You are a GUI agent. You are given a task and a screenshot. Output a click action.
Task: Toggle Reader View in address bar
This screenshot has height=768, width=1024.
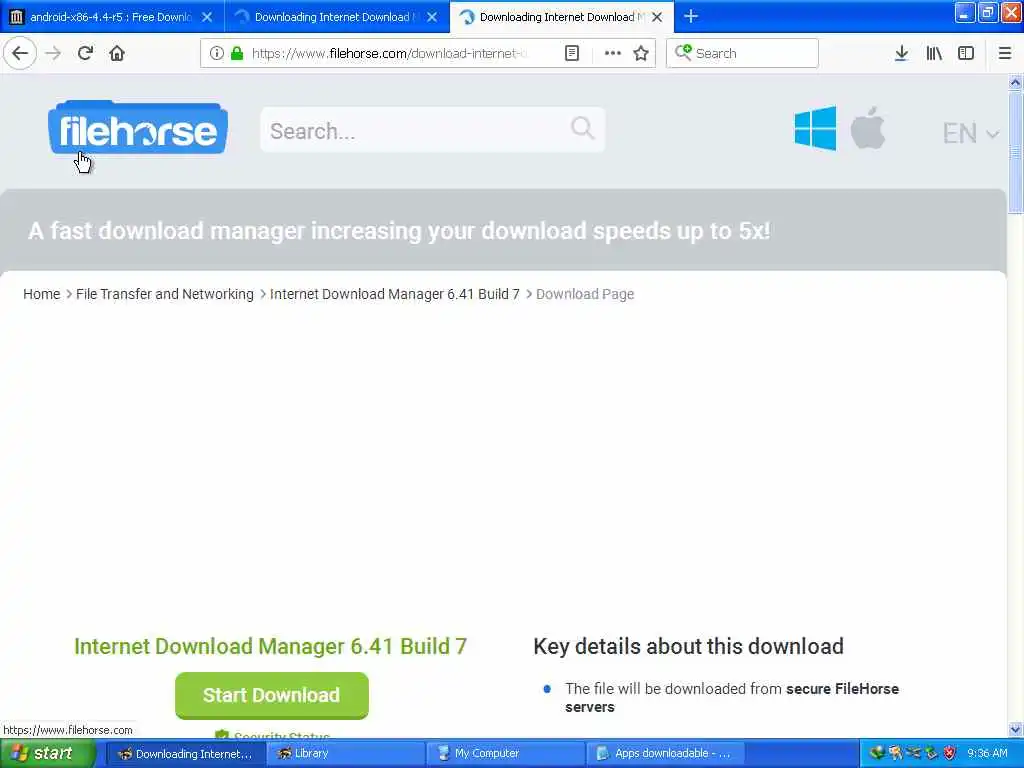click(572, 54)
